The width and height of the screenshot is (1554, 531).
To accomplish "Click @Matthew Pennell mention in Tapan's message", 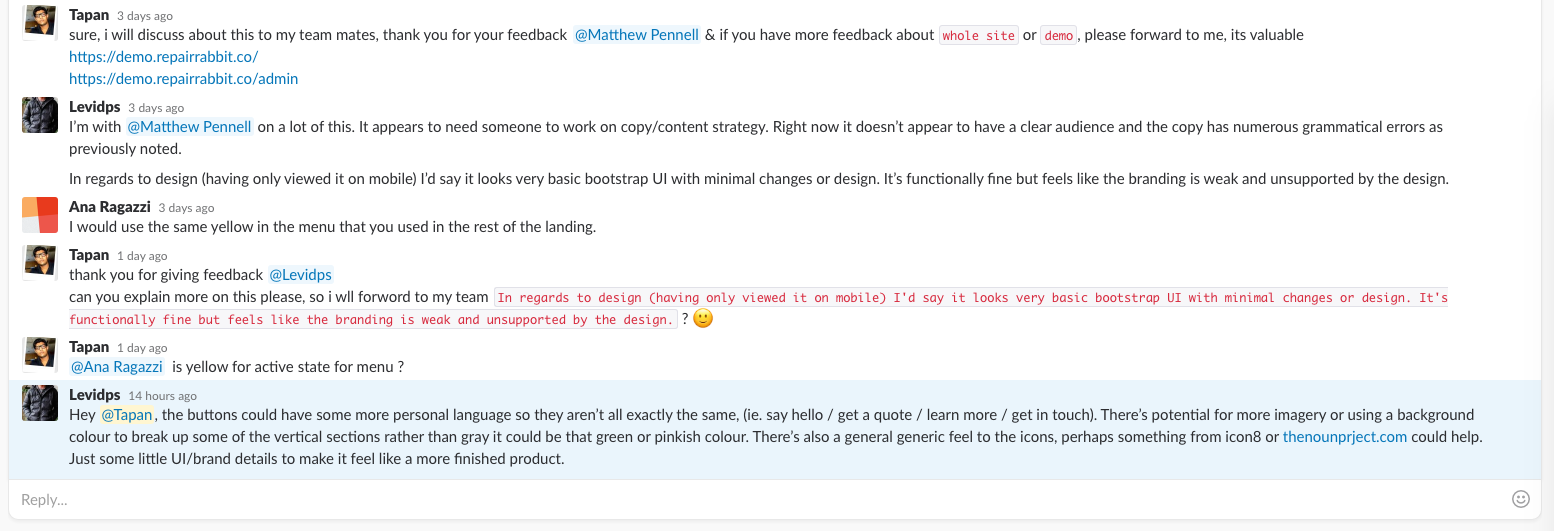I will click(x=637, y=35).
